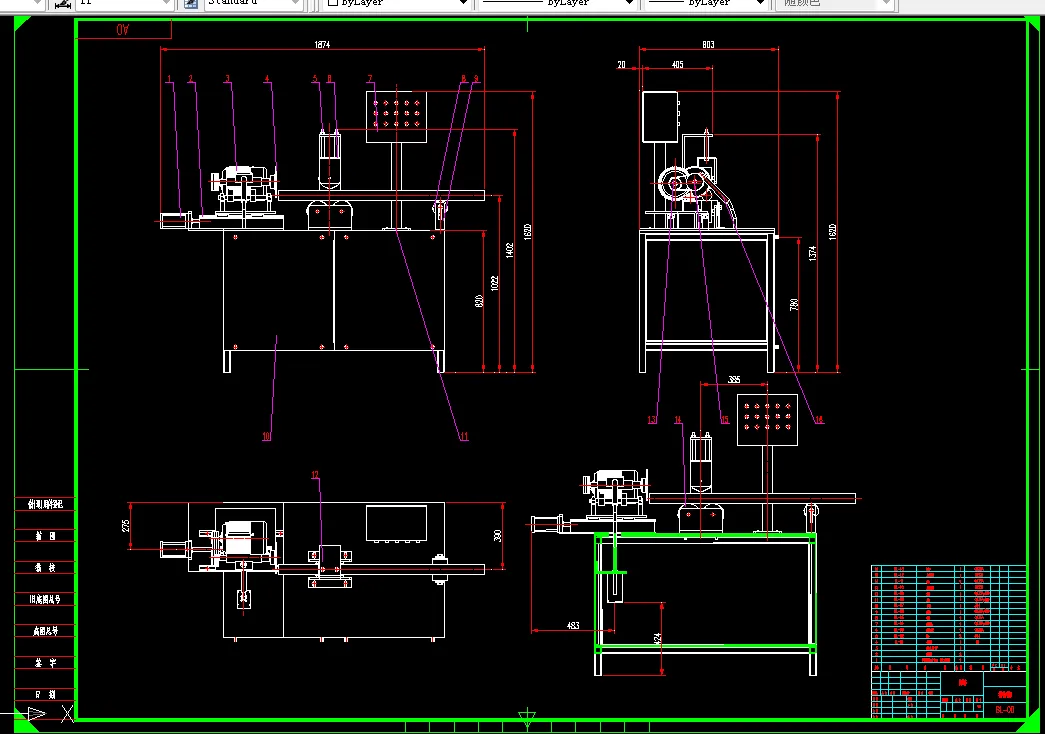Click the control panel in front view
The height and width of the screenshot is (734, 1045).
tap(397, 117)
